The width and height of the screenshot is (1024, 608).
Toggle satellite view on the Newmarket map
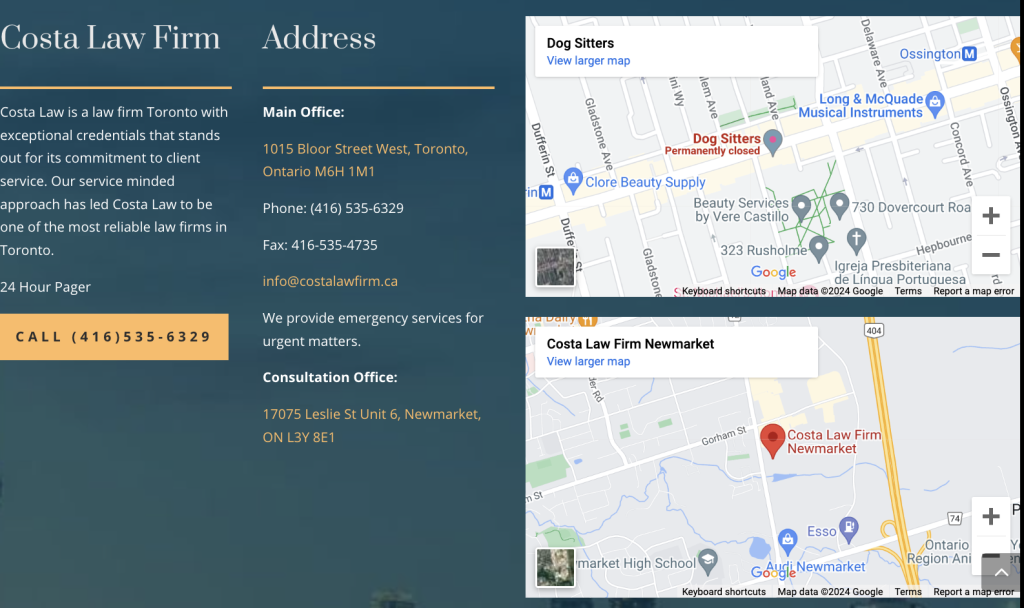pyautogui.click(x=555, y=567)
